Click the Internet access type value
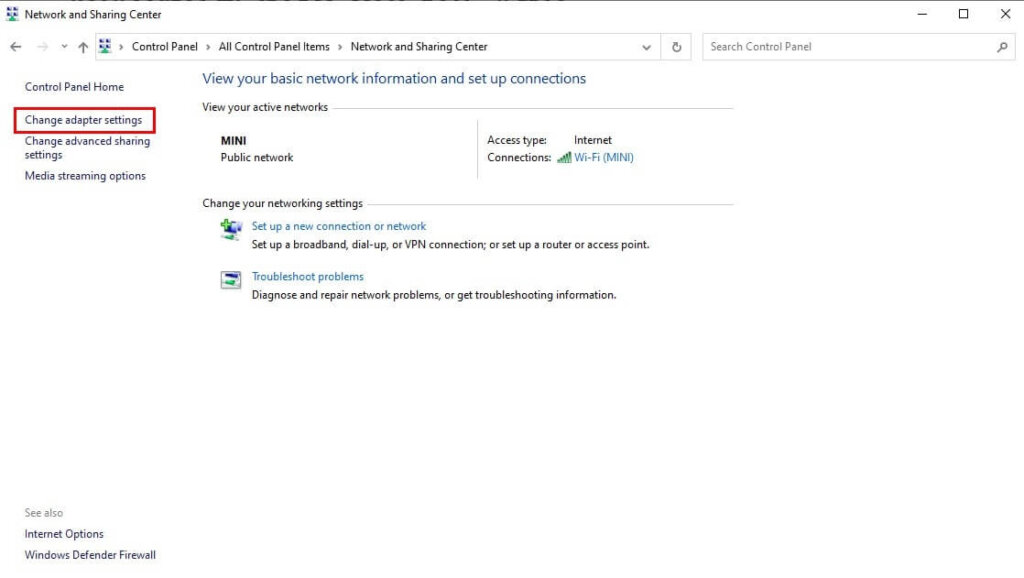This screenshot has width=1024, height=578. click(593, 140)
